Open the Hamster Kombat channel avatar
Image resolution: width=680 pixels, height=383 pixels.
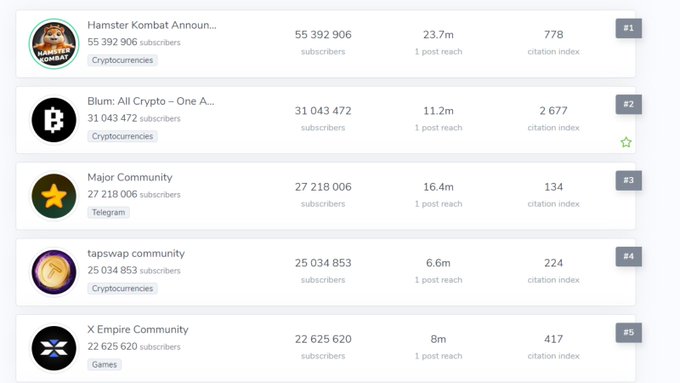click(x=54, y=44)
